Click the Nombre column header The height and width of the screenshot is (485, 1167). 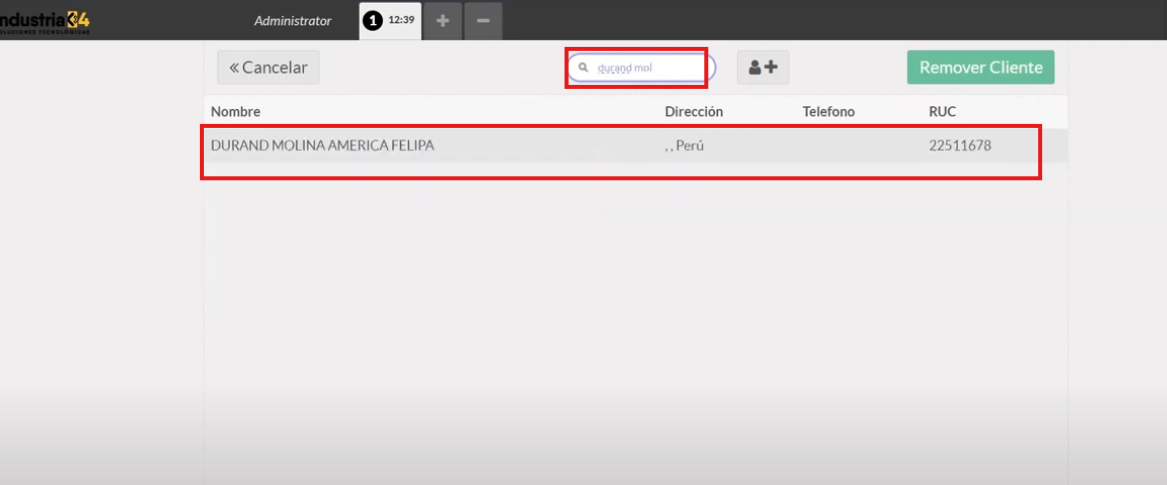[x=235, y=112]
